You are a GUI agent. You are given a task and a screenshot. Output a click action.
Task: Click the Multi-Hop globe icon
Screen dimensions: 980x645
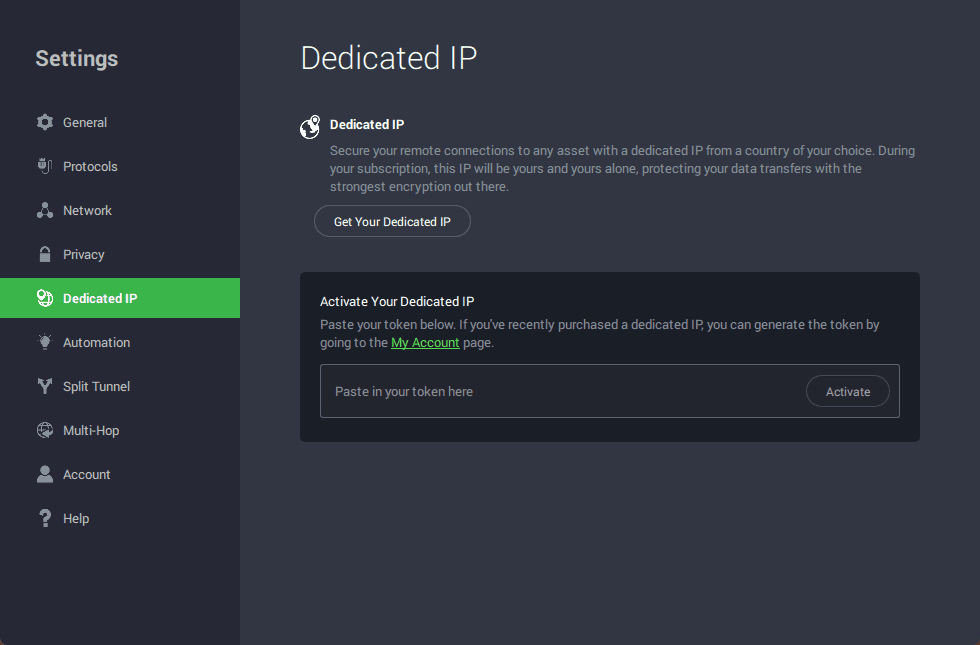(44, 430)
